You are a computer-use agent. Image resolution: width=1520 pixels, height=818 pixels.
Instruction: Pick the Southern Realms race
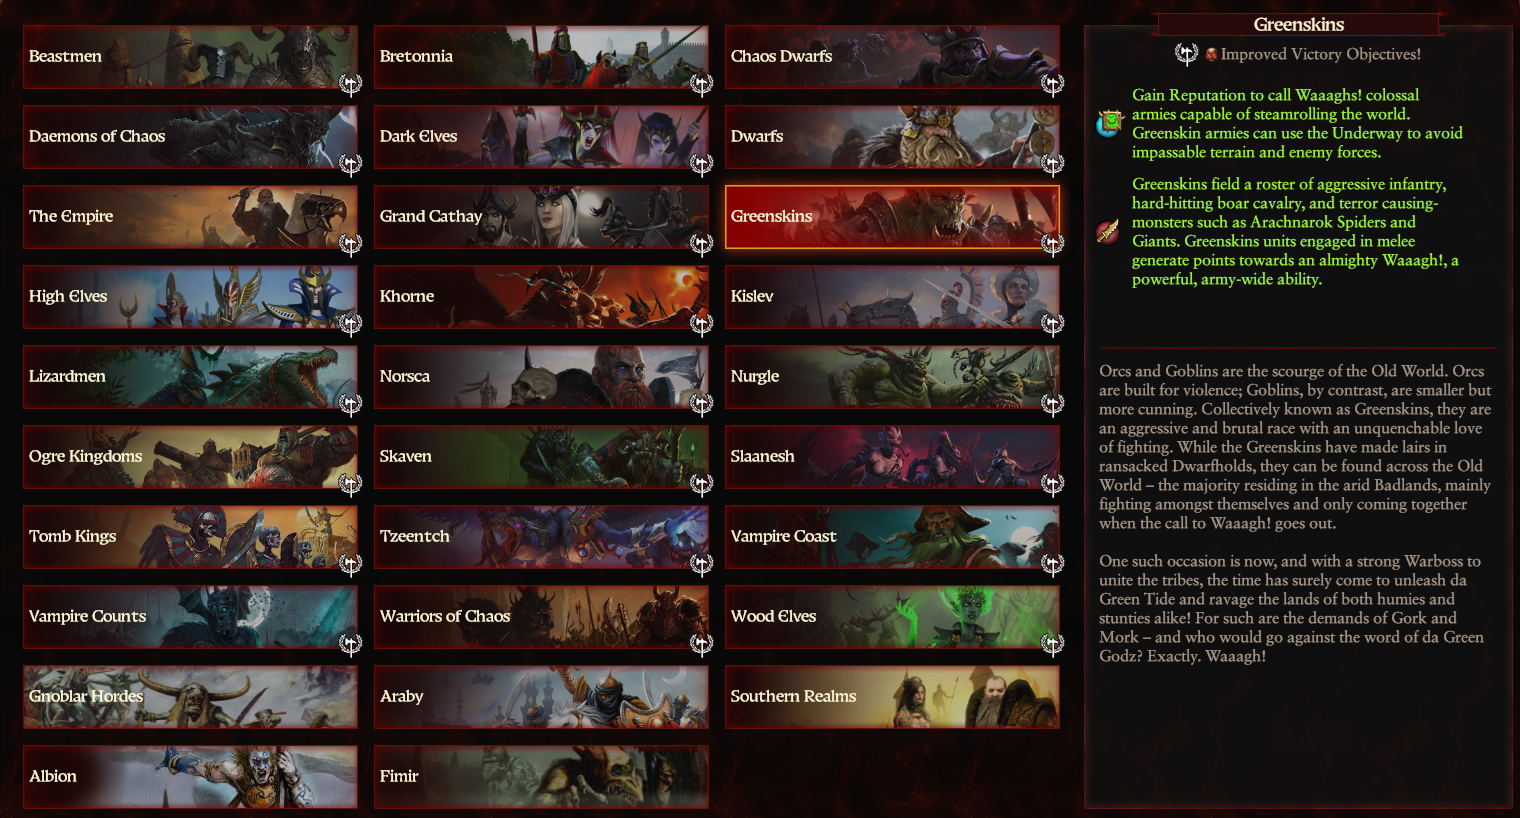pyautogui.click(x=892, y=697)
